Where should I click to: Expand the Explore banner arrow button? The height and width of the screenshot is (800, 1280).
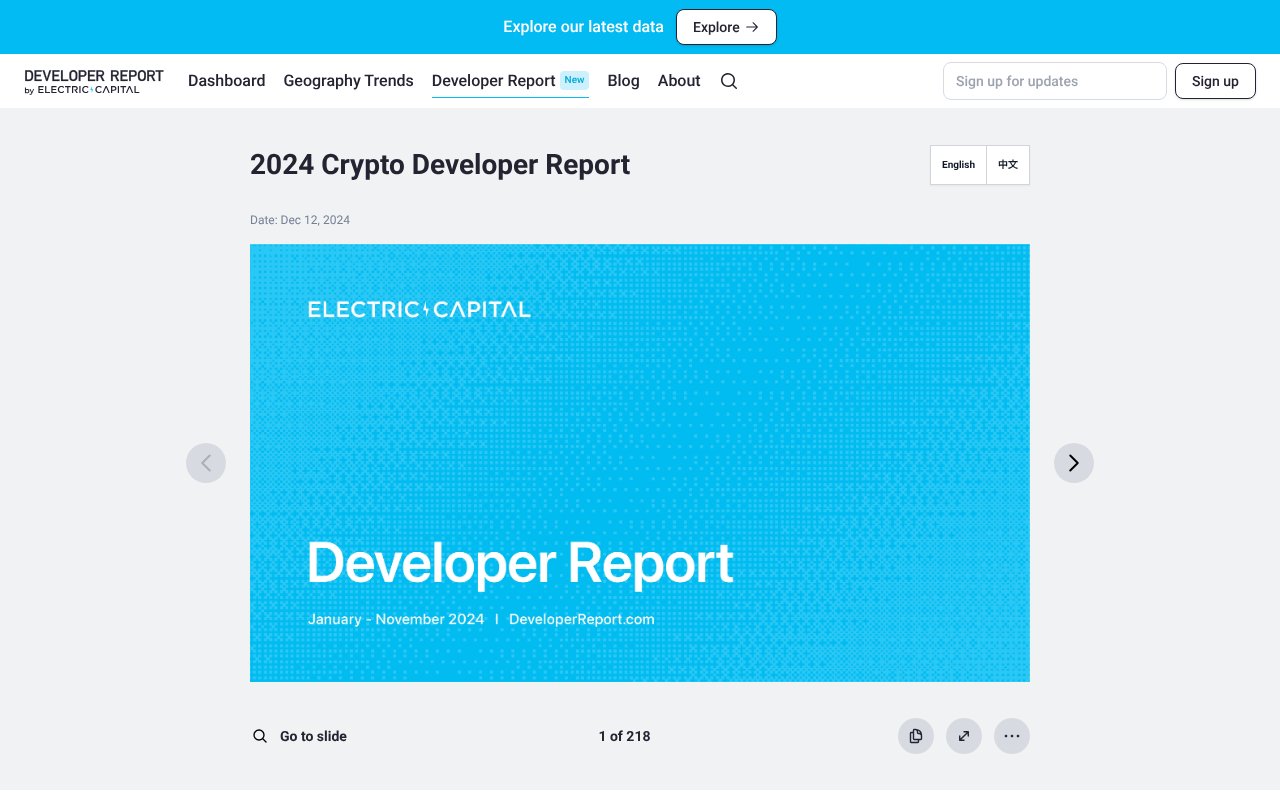[x=726, y=27]
